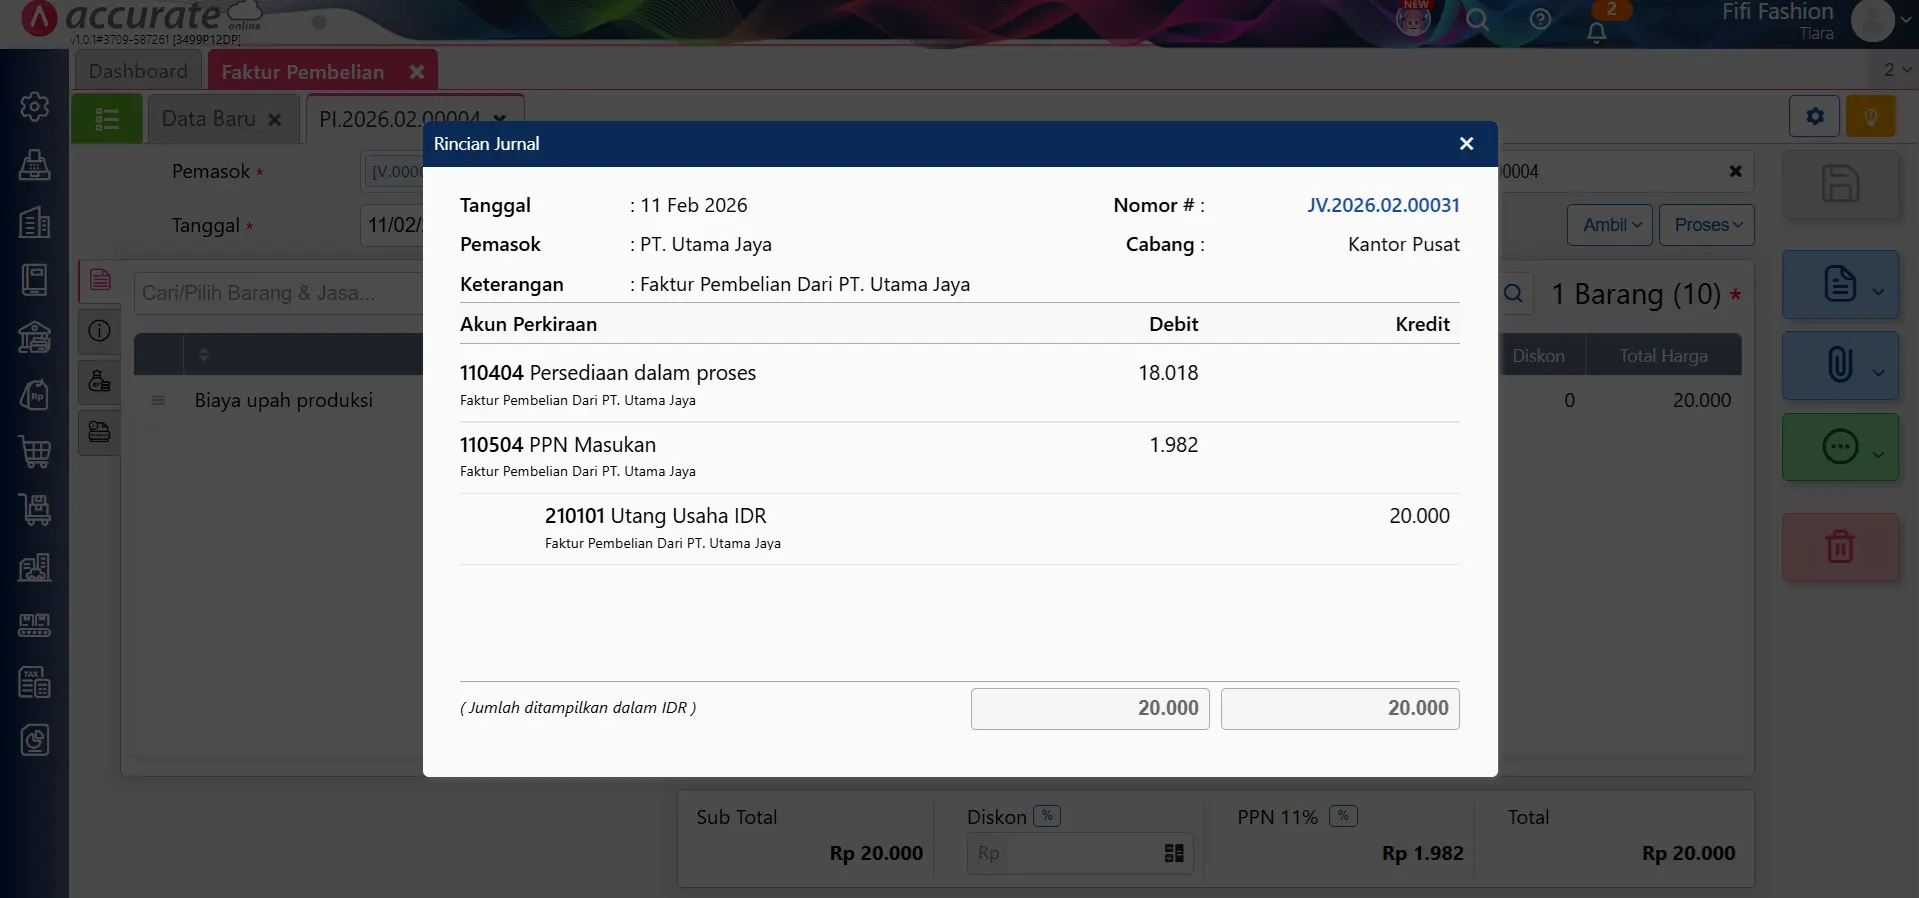Close the Rincian Jurnal dialog
Image resolution: width=1919 pixels, height=898 pixels.
coord(1466,144)
